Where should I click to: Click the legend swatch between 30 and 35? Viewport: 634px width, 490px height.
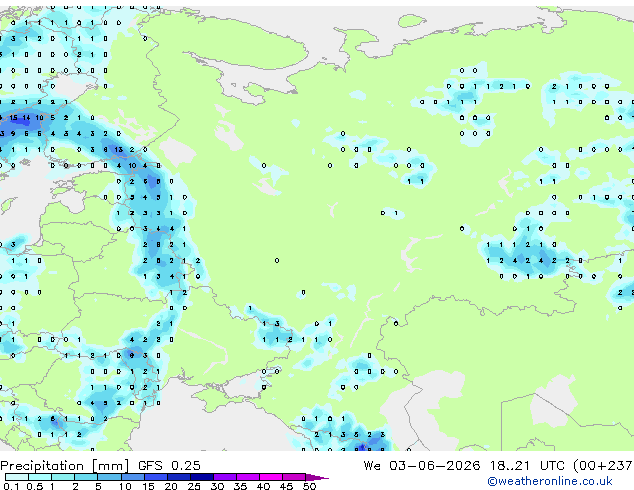tap(225, 477)
